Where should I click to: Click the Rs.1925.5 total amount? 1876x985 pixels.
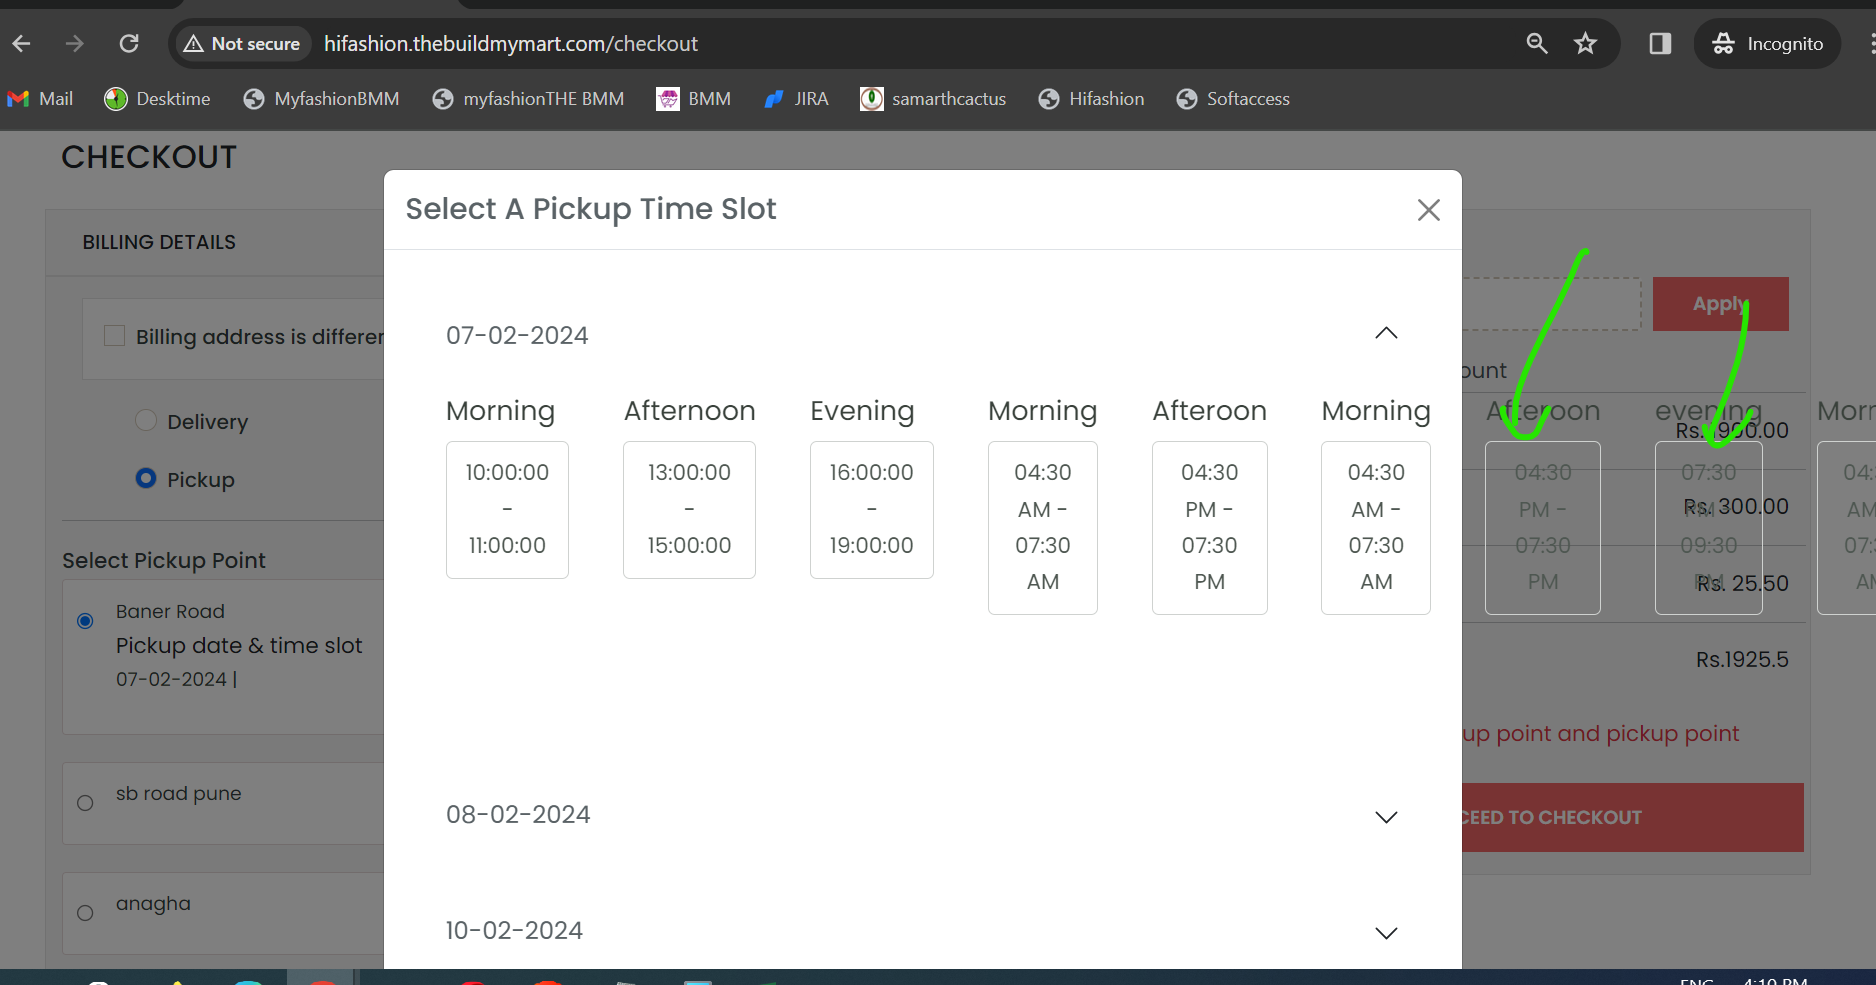1742,659
